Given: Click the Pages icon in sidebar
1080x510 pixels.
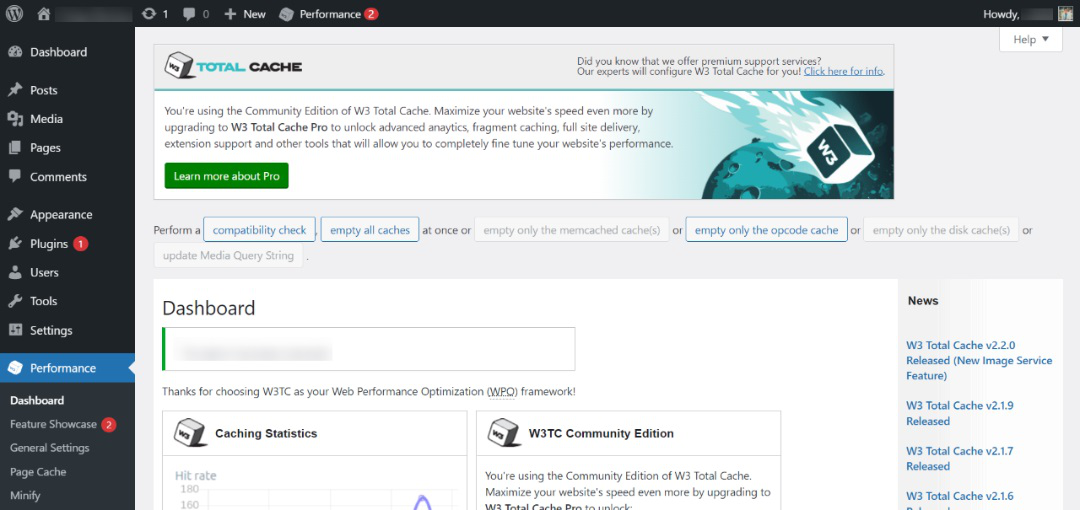Looking at the screenshot, I should click(15, 148).
